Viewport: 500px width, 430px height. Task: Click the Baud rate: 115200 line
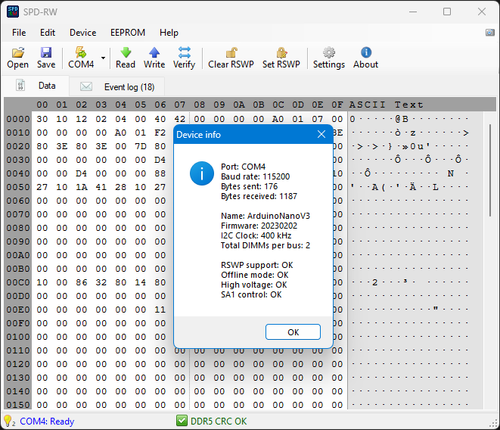pos(255,176)
